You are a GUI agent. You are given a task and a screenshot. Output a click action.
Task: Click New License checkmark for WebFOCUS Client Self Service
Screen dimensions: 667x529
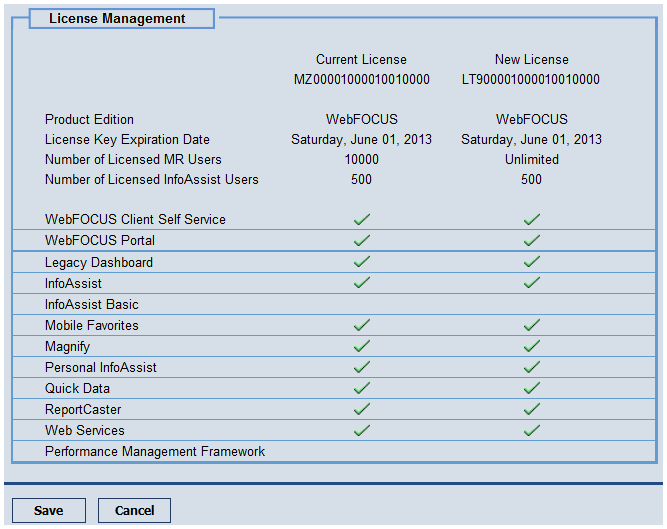(532, 219)
